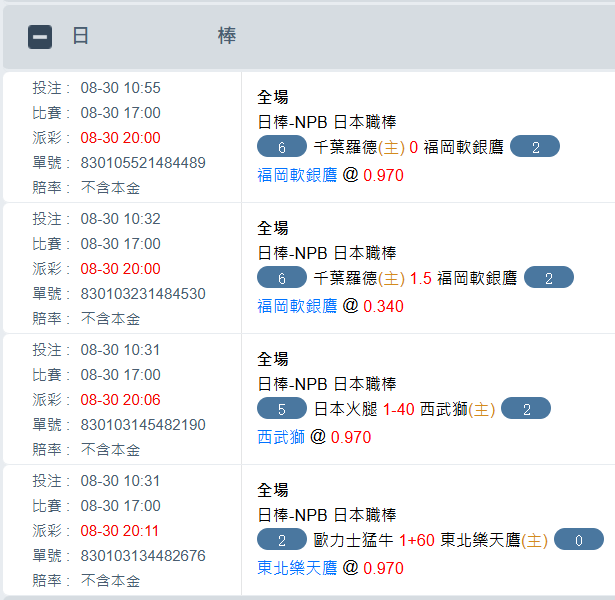Select payout time for order 830105521484489

(120, 138)
